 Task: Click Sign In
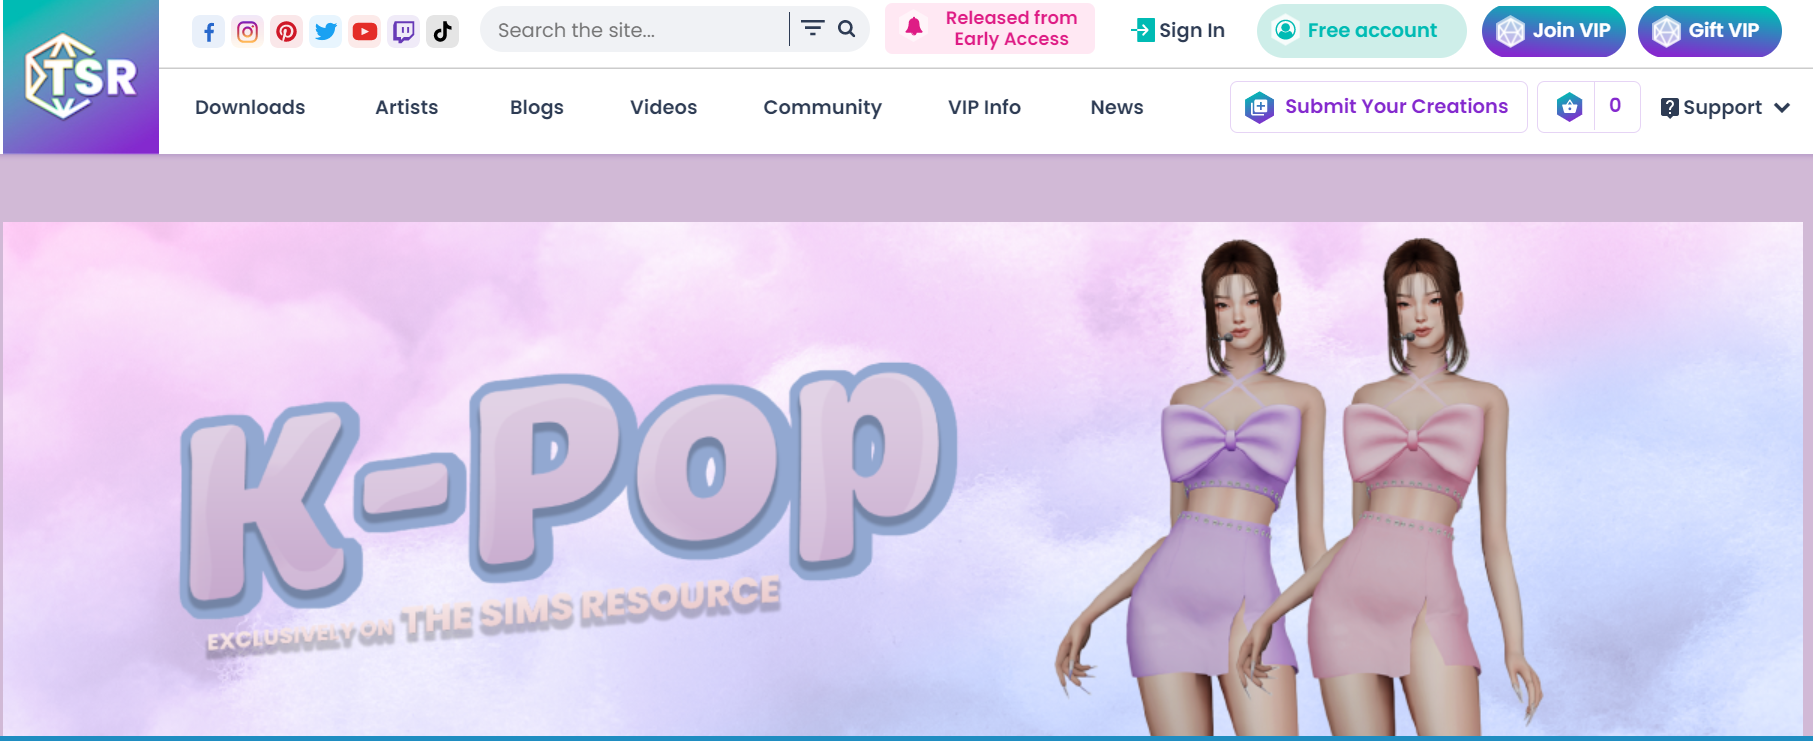coord(1178,31)
